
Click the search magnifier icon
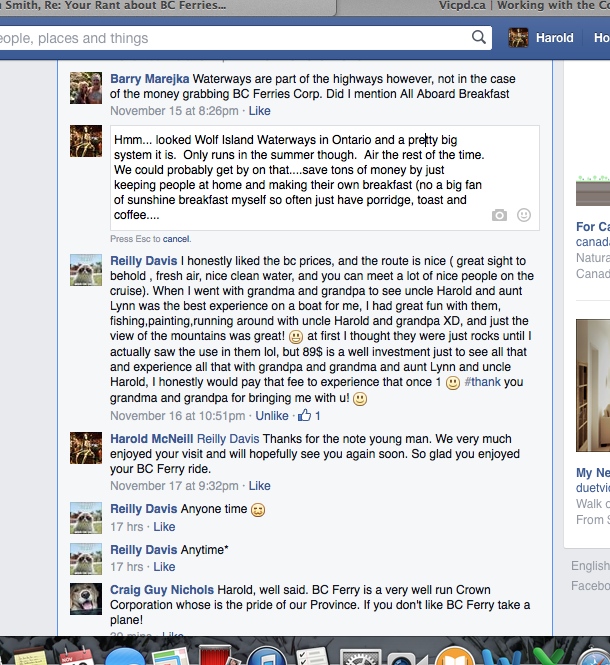pos(479,37)
